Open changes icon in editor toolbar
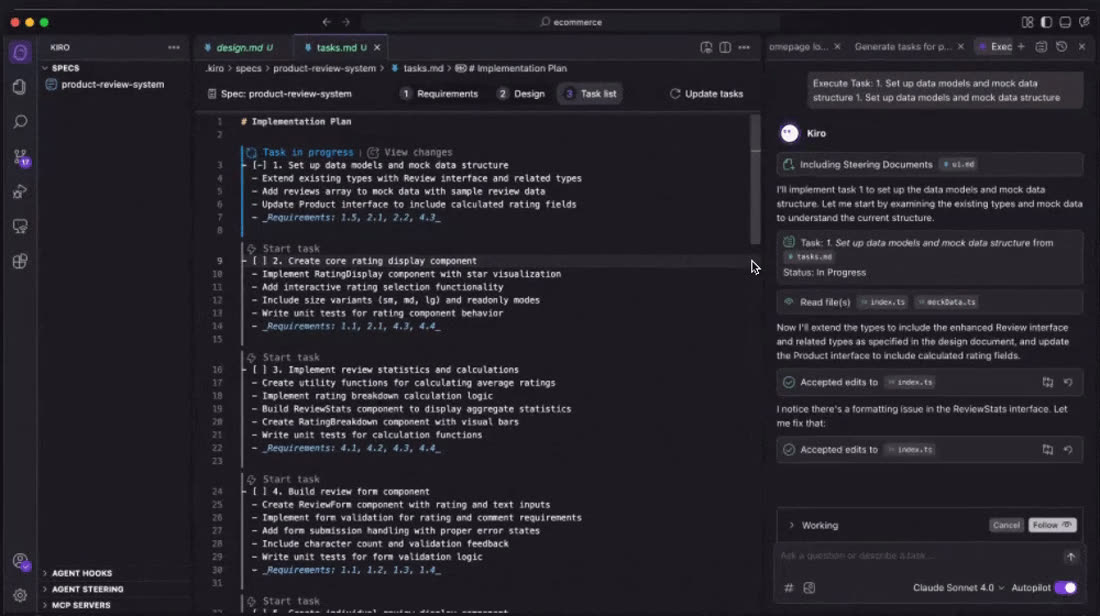The image size is (1100, 616). point(706,48)
